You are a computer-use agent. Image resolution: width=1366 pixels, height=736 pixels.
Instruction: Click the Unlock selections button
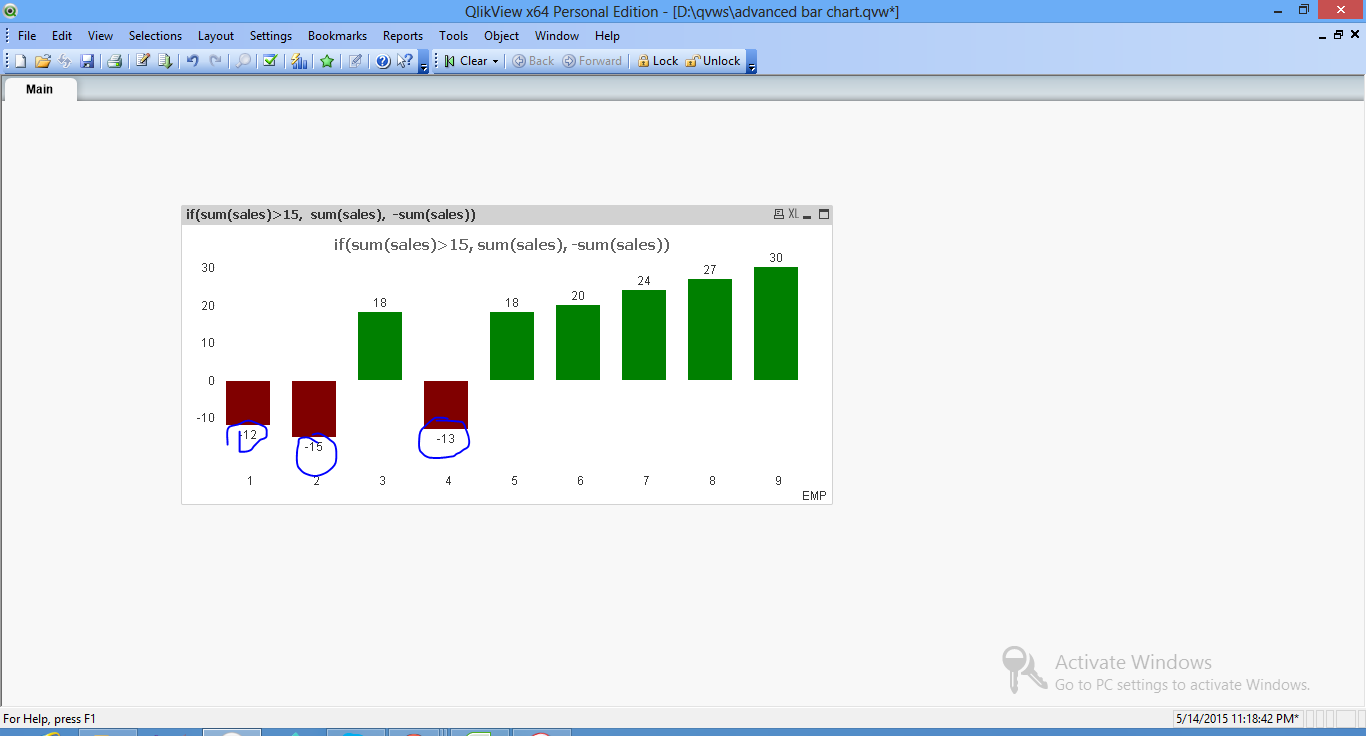[713, 61]
